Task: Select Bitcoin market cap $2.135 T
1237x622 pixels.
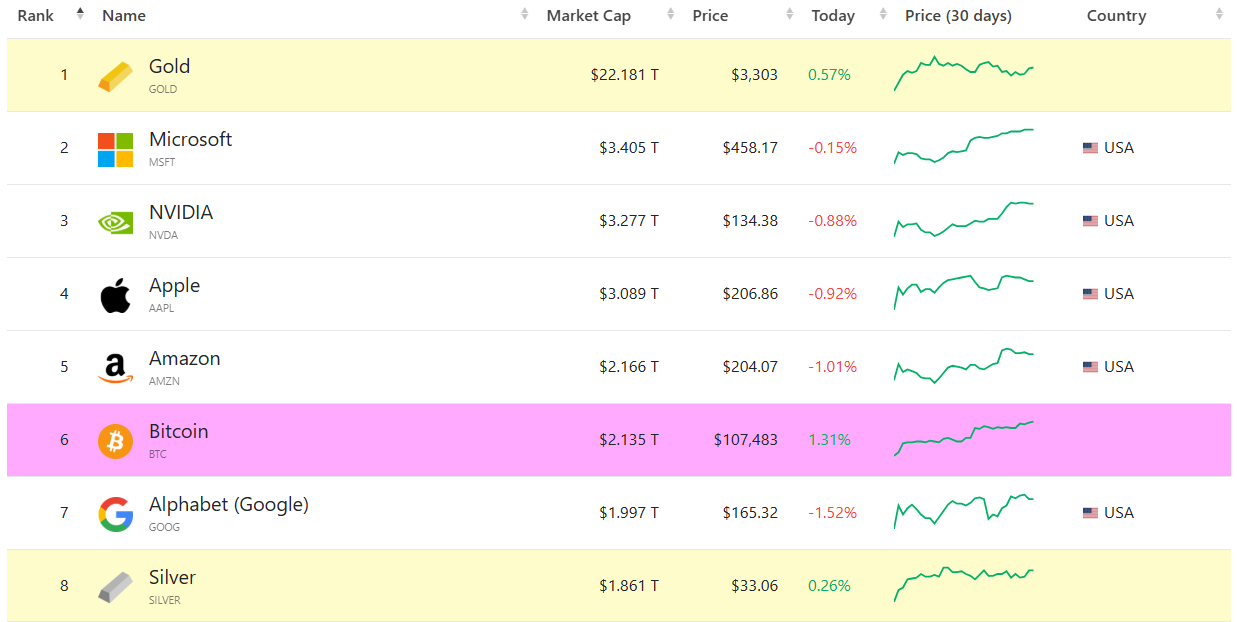Action: click(629, 440)
